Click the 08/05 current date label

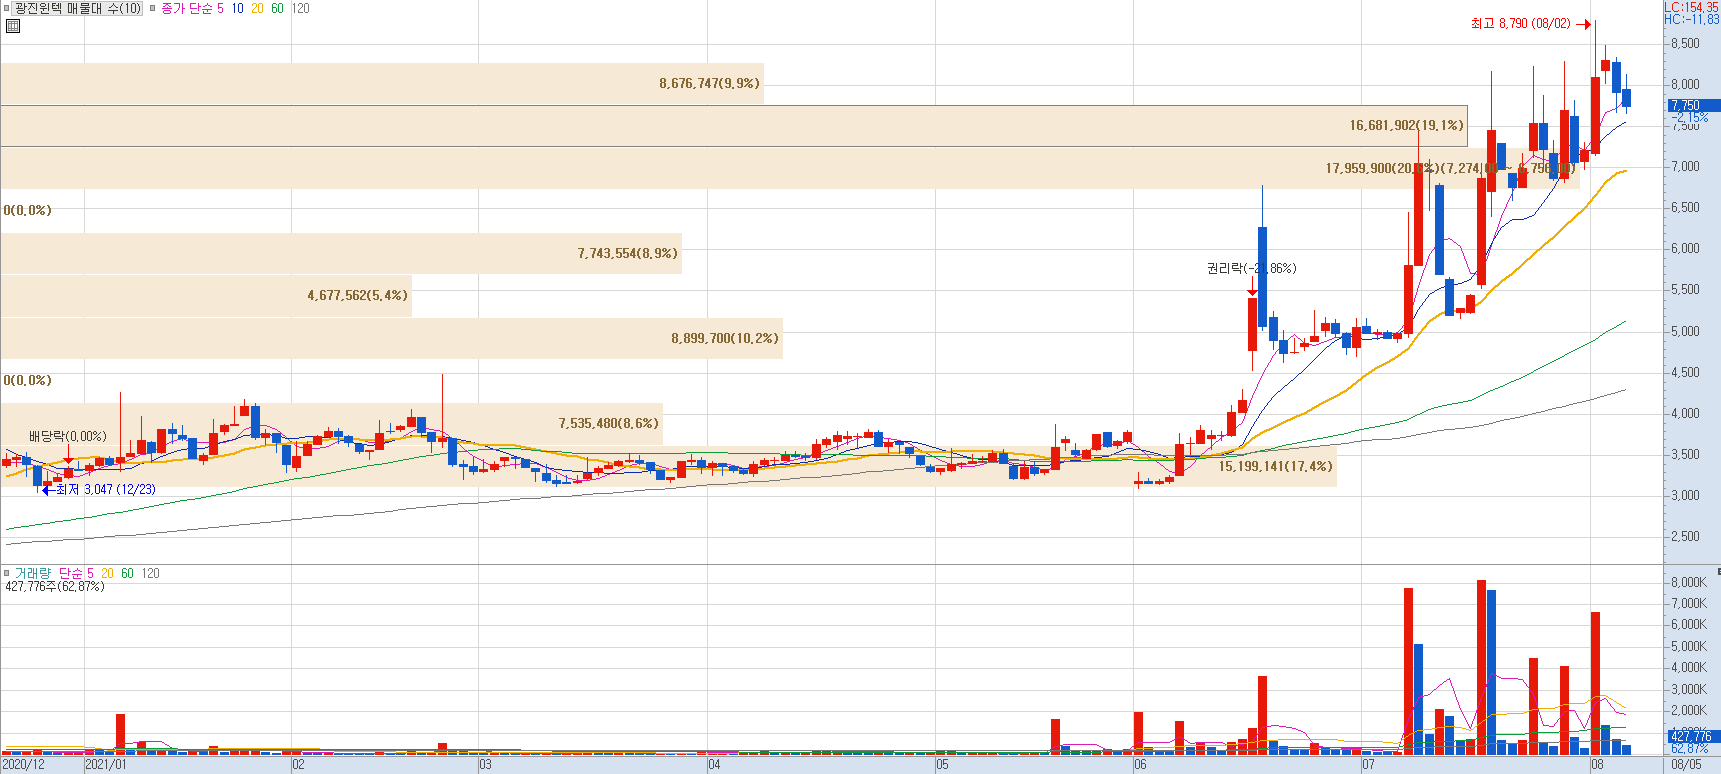coord(1686,765)
